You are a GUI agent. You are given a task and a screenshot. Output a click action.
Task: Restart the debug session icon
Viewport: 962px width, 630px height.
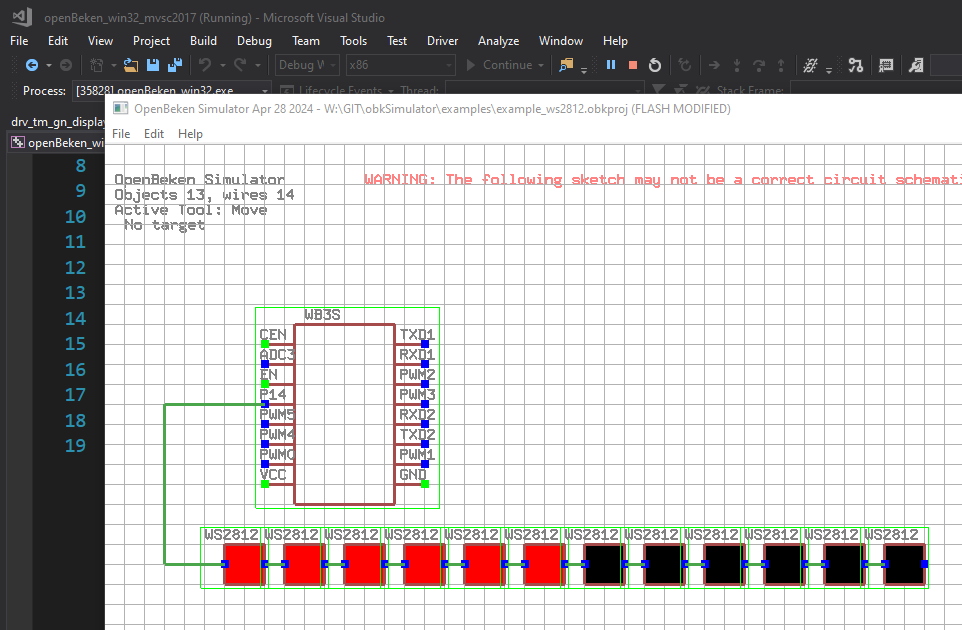655,65
